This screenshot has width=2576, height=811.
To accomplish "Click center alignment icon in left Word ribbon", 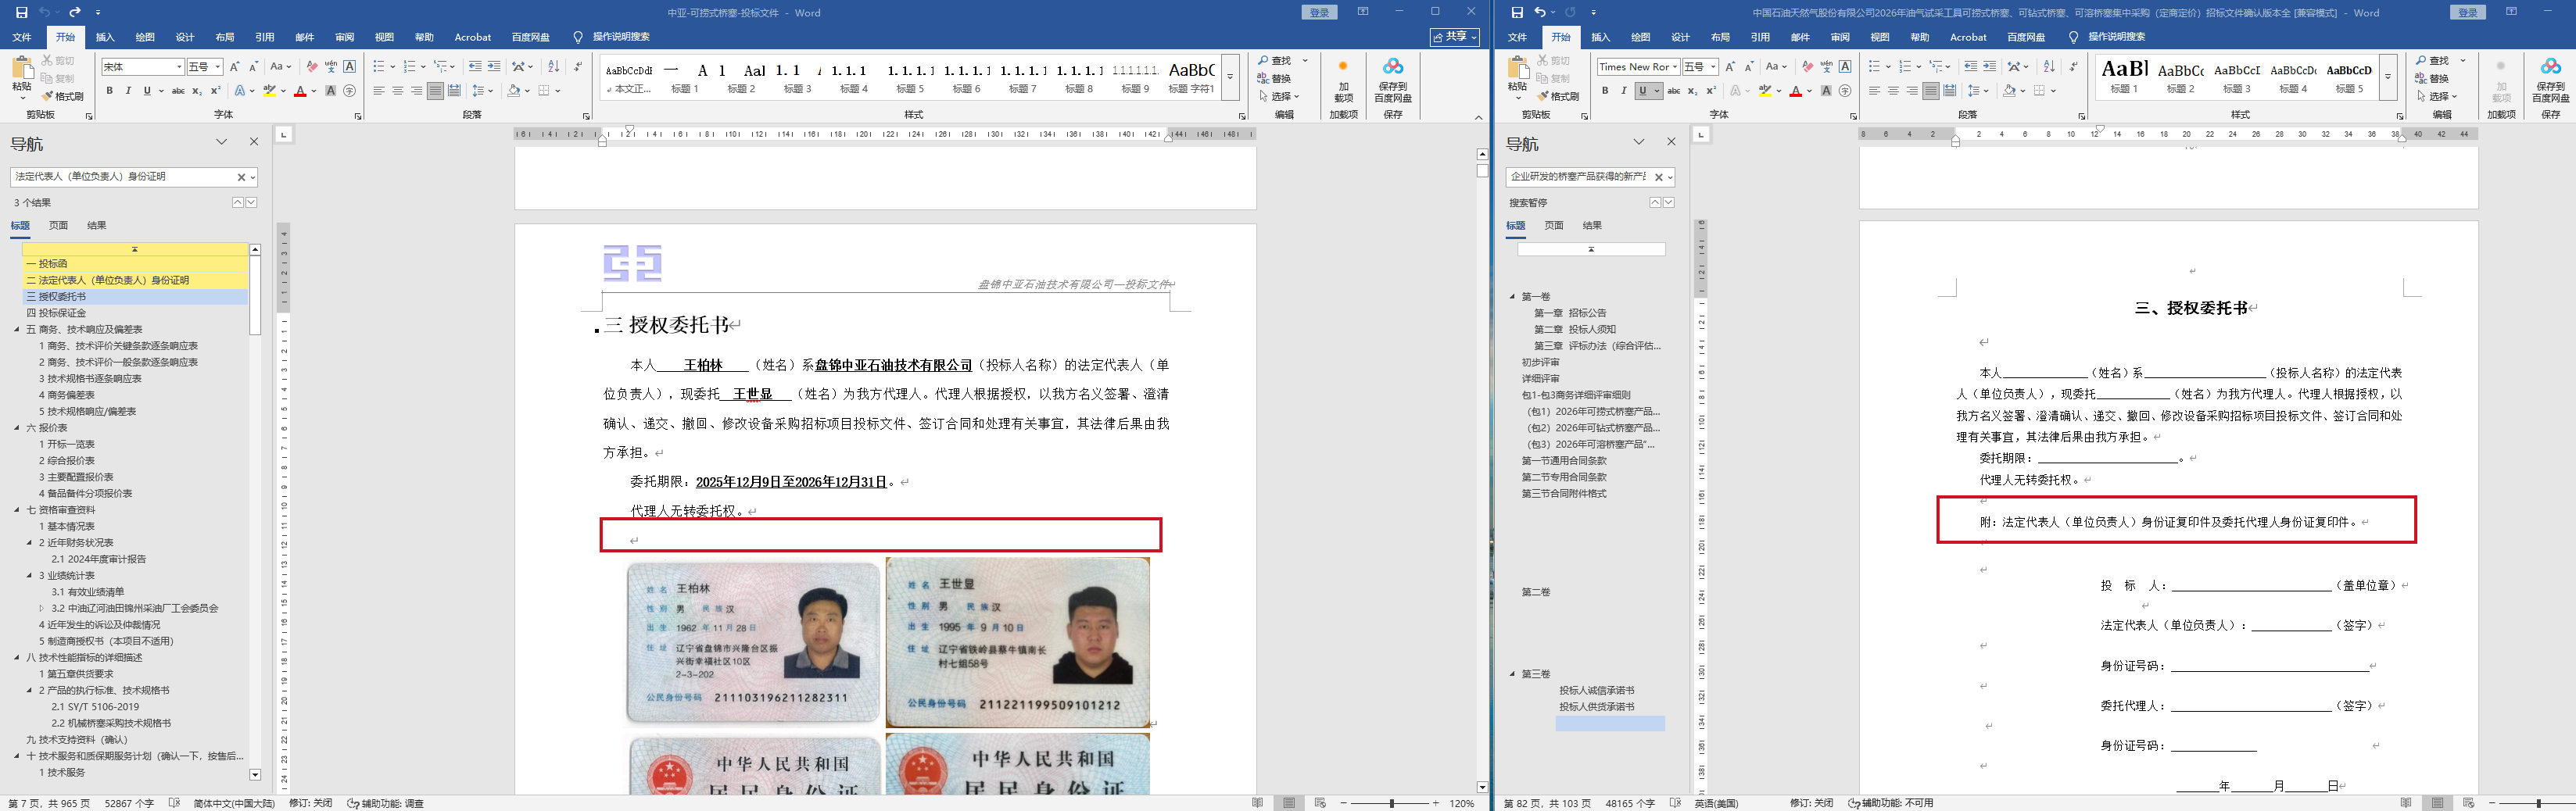I will click(x=398, y=91).
